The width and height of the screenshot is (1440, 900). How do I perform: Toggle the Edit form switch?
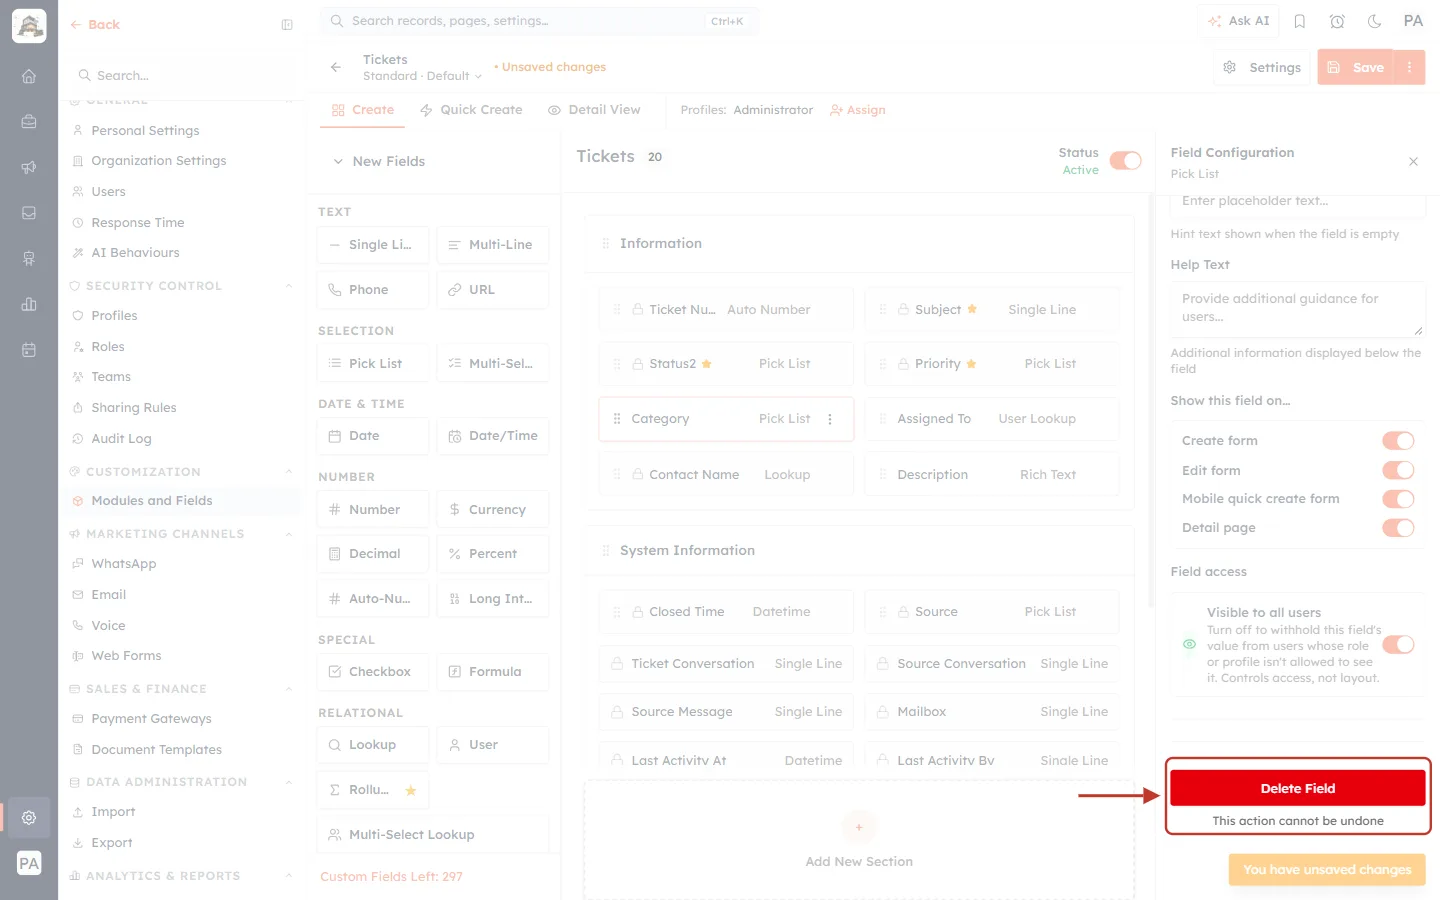pyautogui.click(x=1398, y=470)
